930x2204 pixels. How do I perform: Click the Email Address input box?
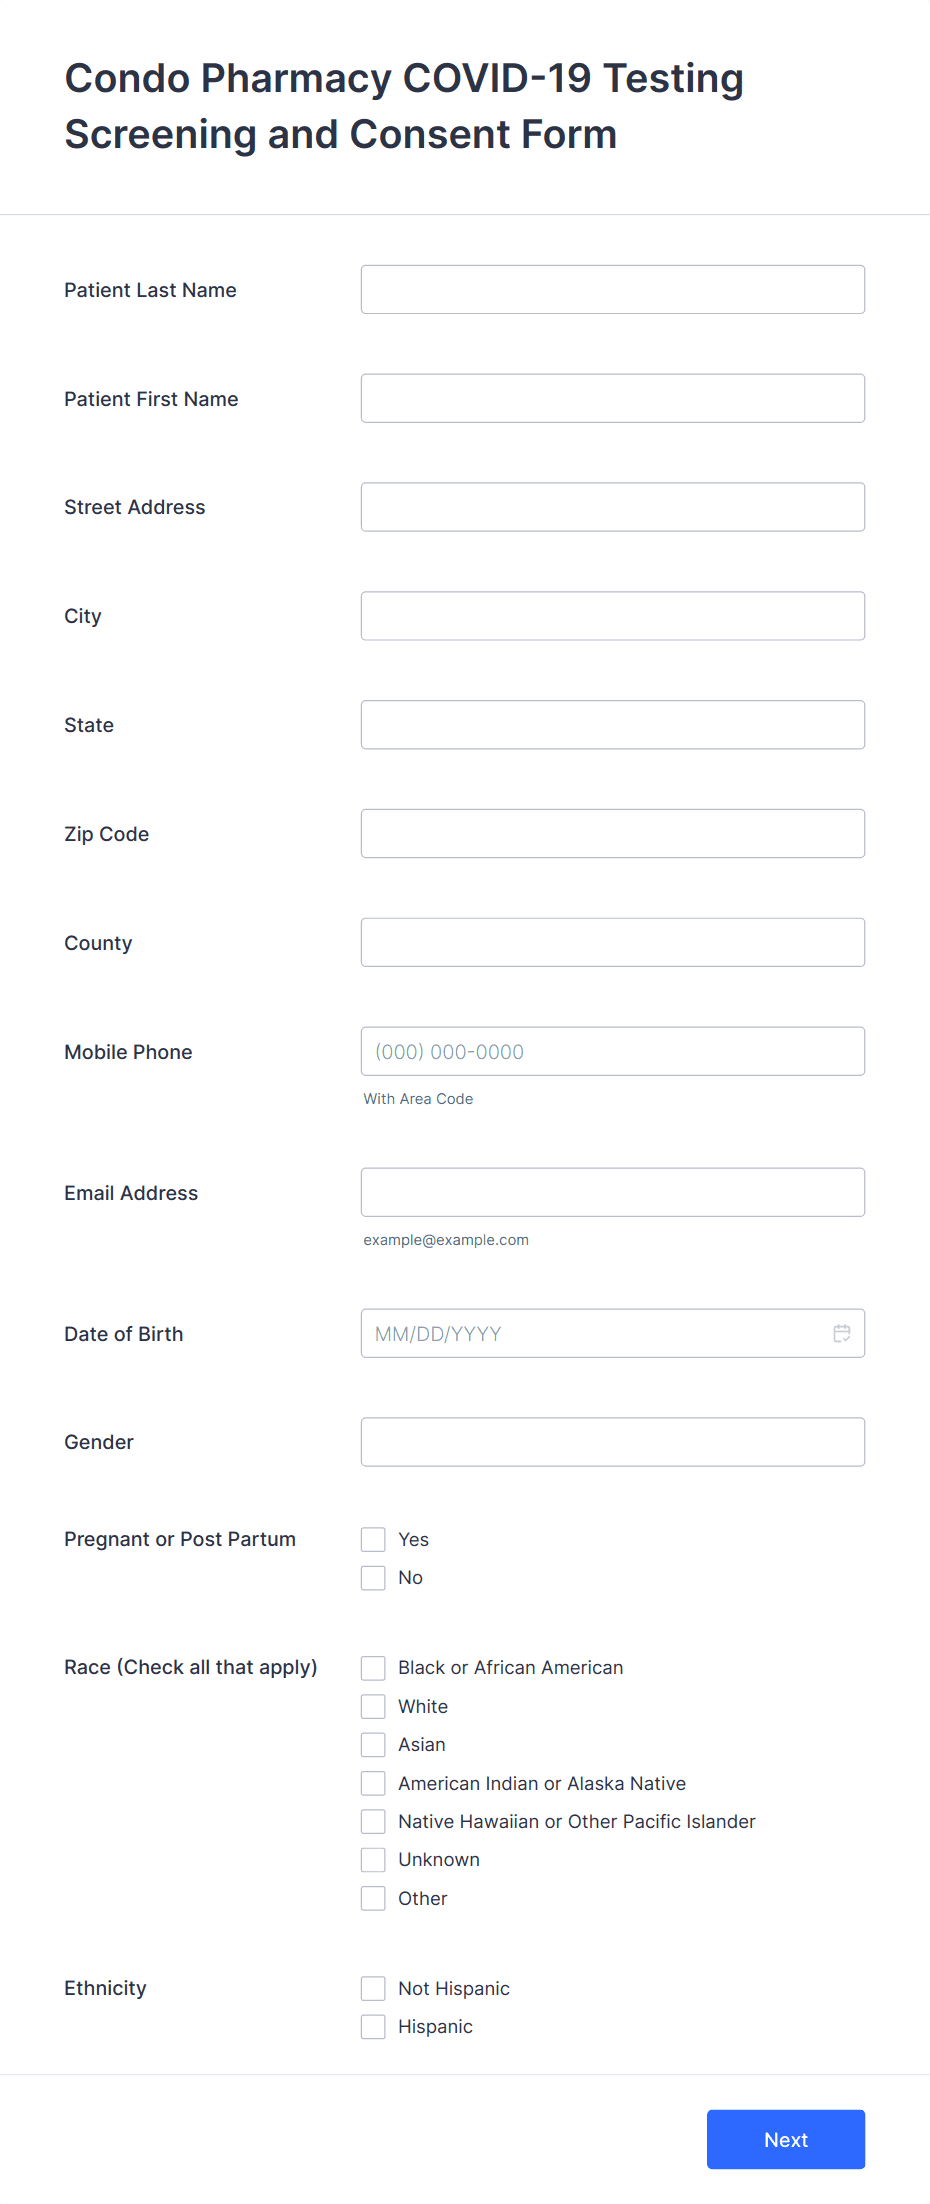pos(613,1192)
